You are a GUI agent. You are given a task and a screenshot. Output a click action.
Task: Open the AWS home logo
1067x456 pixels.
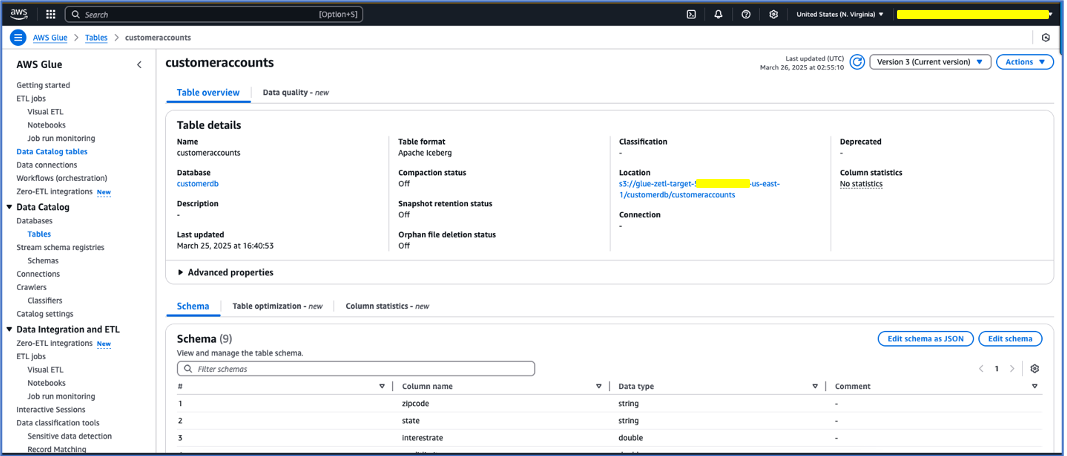point(18,14)
